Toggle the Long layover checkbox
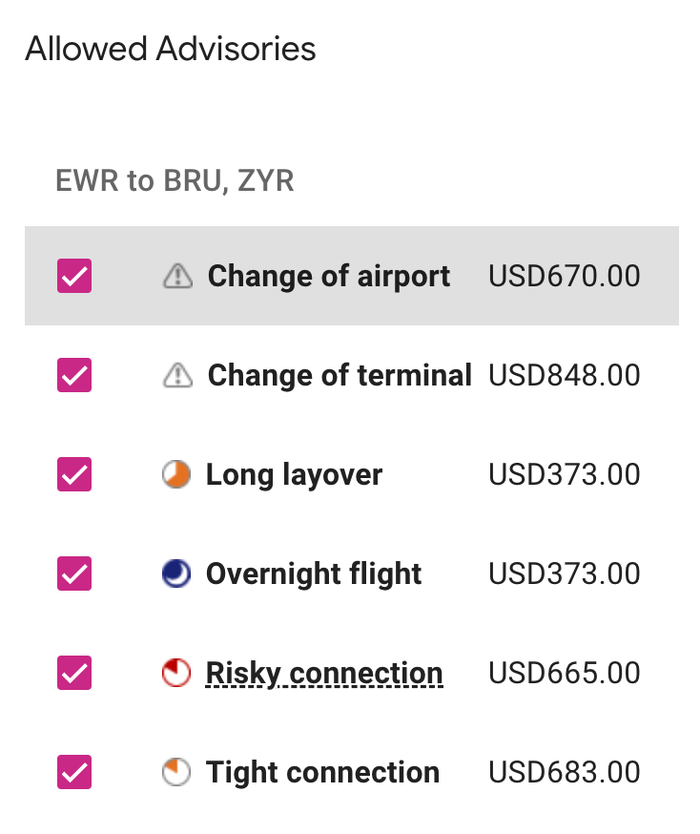700x834 pixels. point(74,474)
